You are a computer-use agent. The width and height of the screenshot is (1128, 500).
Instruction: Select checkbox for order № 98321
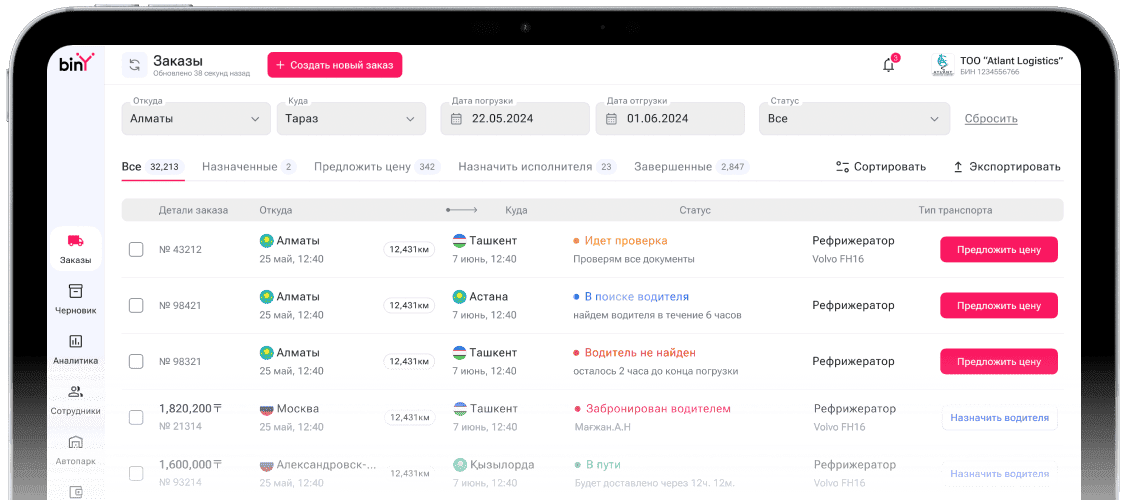136,362
